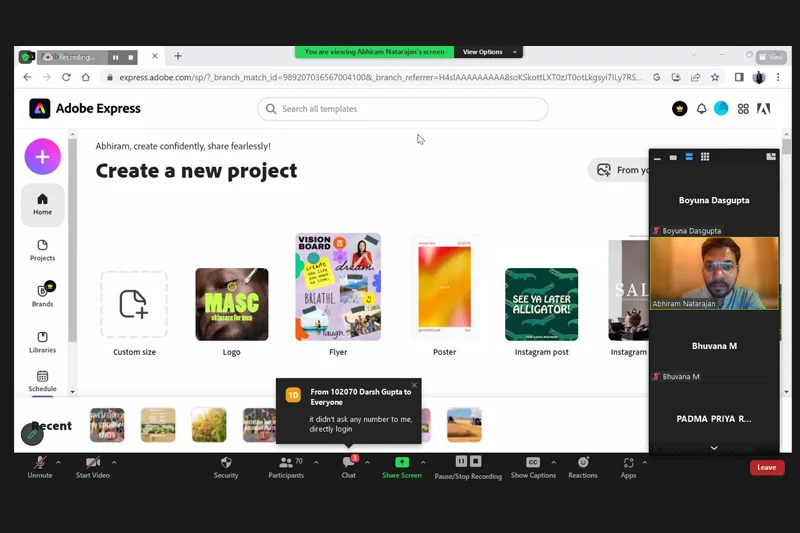
Task: Expand the arrow beside Share Screen
Action: [x=423, y=463]
